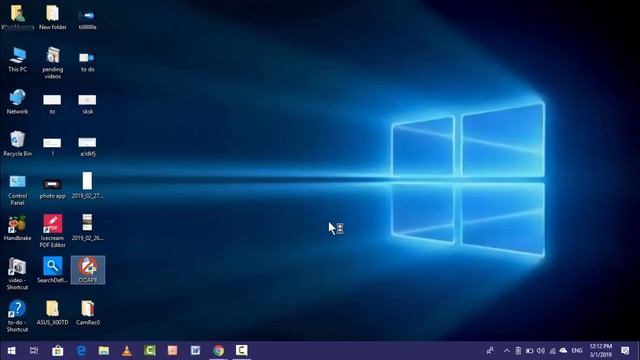The image size is (640, 360).
Task: Select the Handbrake shortcut icon
Action: tap(18, 228)
